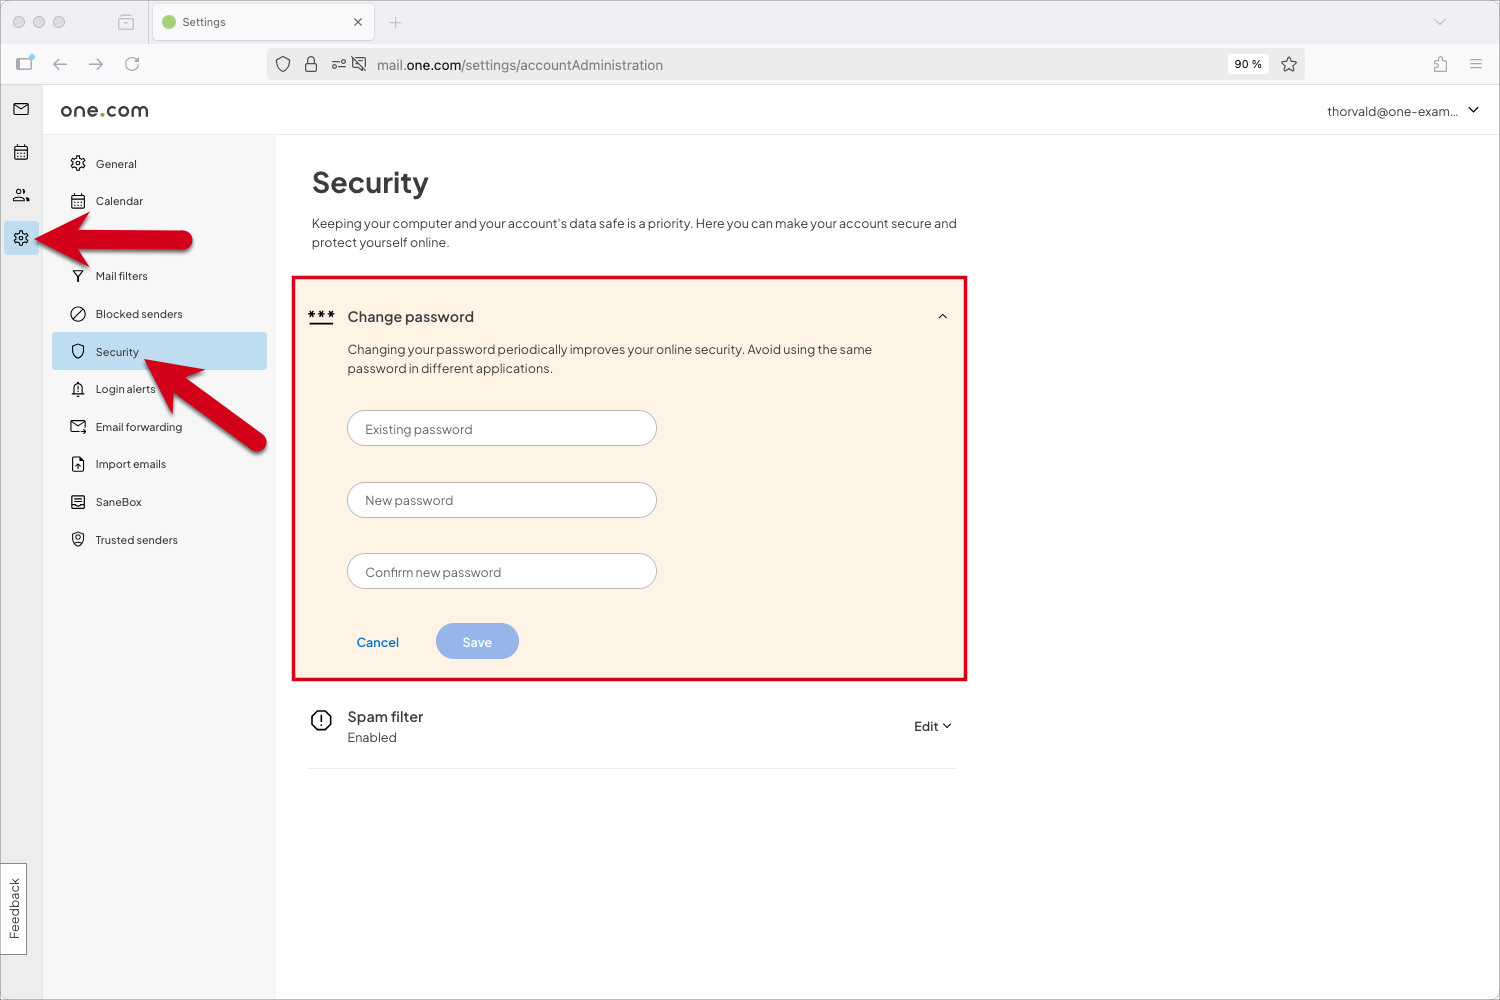1500x1000 pixels.
Task: Open the Edit dropdown for Spam filter
Action: coord(931,726)
